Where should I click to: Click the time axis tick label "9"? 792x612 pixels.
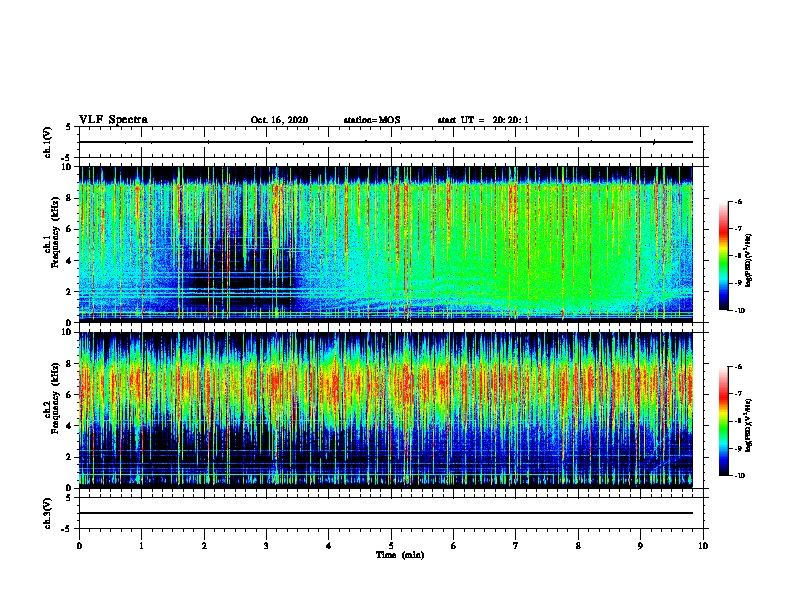coord(640,546)
